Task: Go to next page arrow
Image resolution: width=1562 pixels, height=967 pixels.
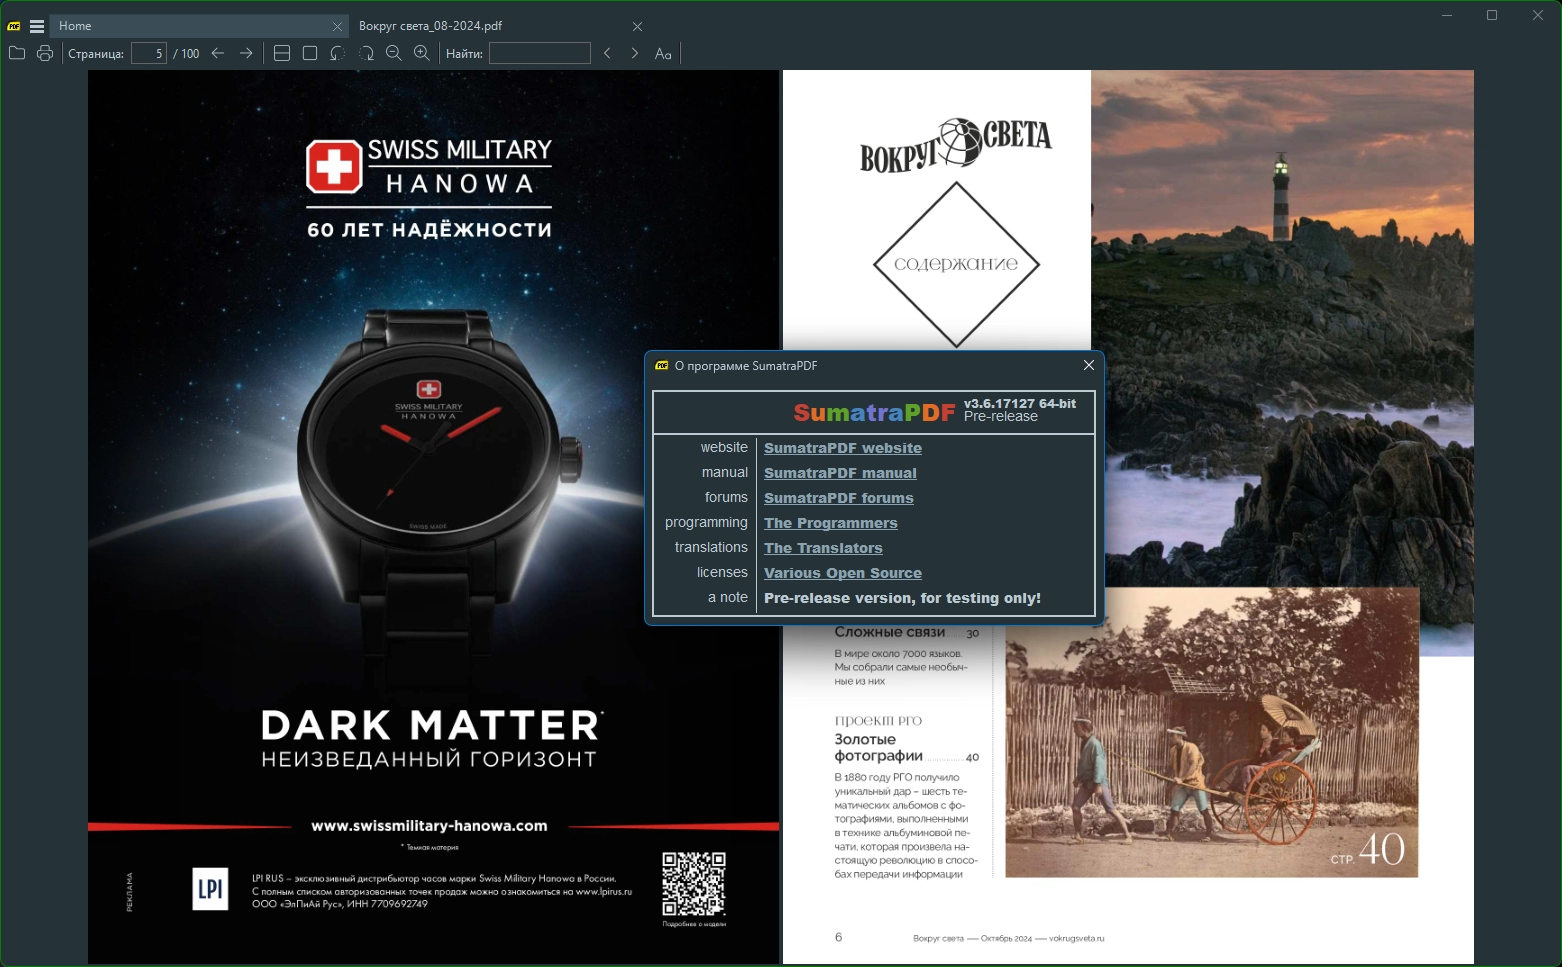Action: point(246,53)
